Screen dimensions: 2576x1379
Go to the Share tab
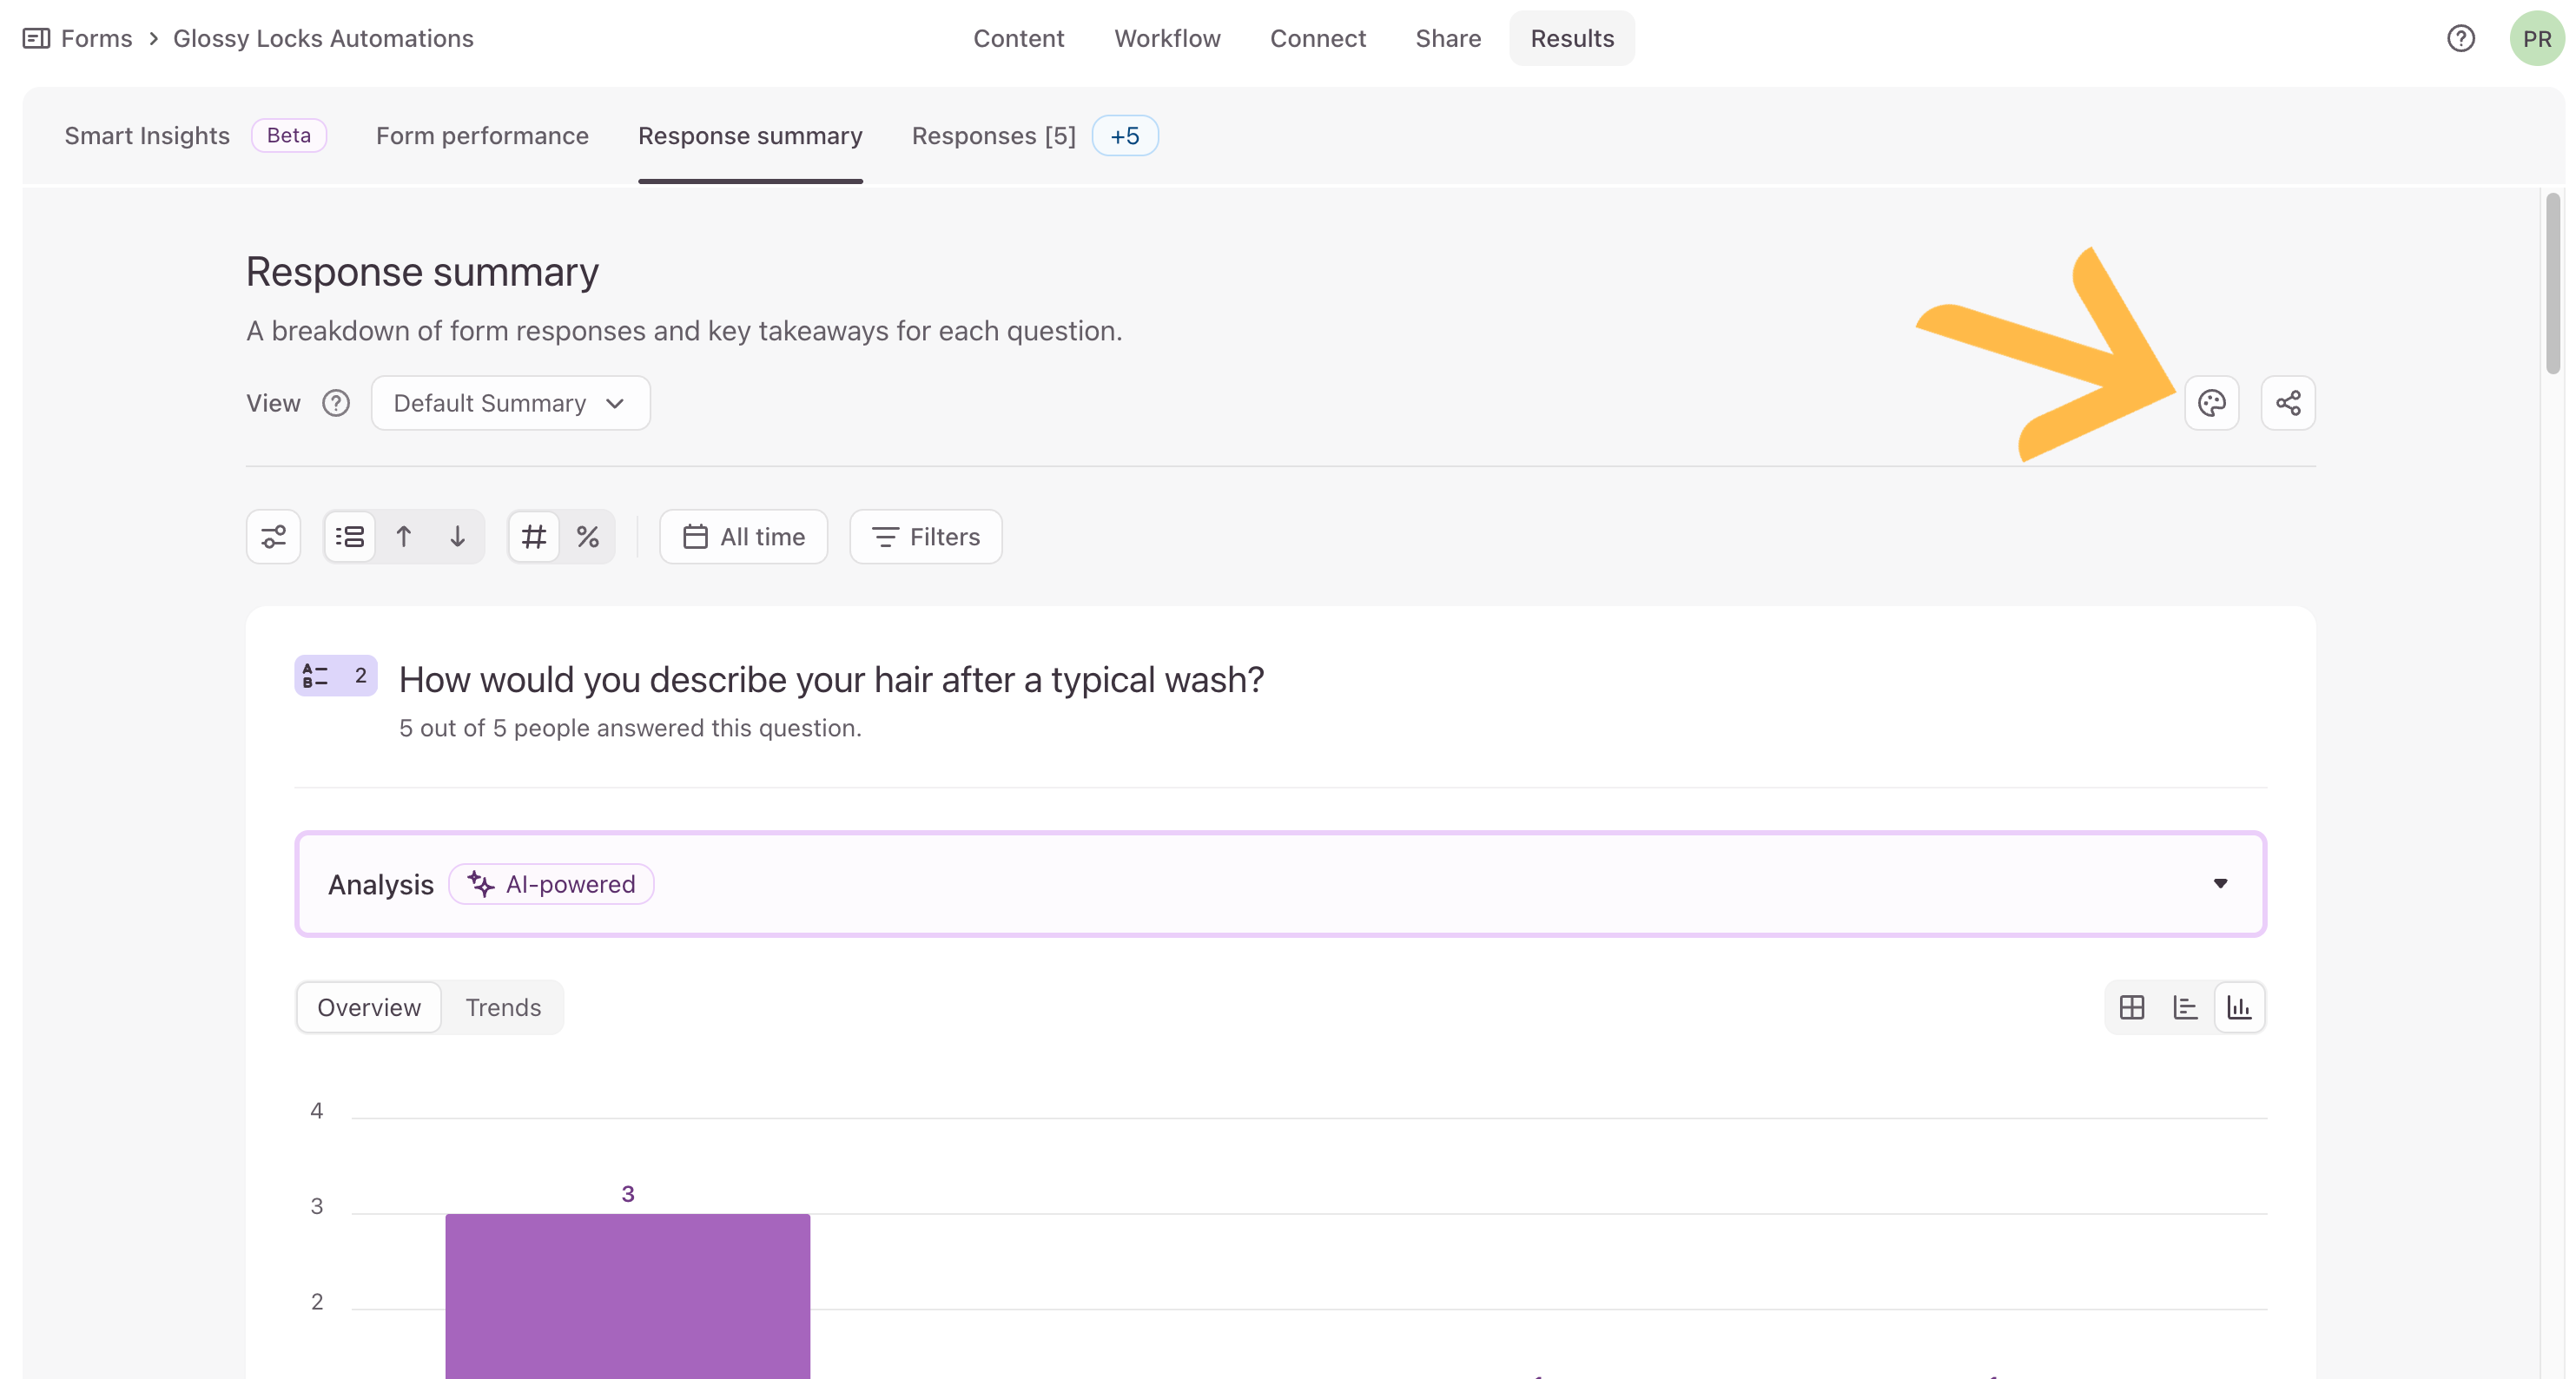1448,38
